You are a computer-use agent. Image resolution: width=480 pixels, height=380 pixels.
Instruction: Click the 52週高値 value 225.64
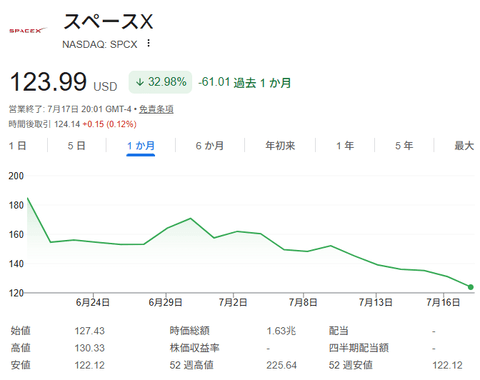tap(281, 365)
